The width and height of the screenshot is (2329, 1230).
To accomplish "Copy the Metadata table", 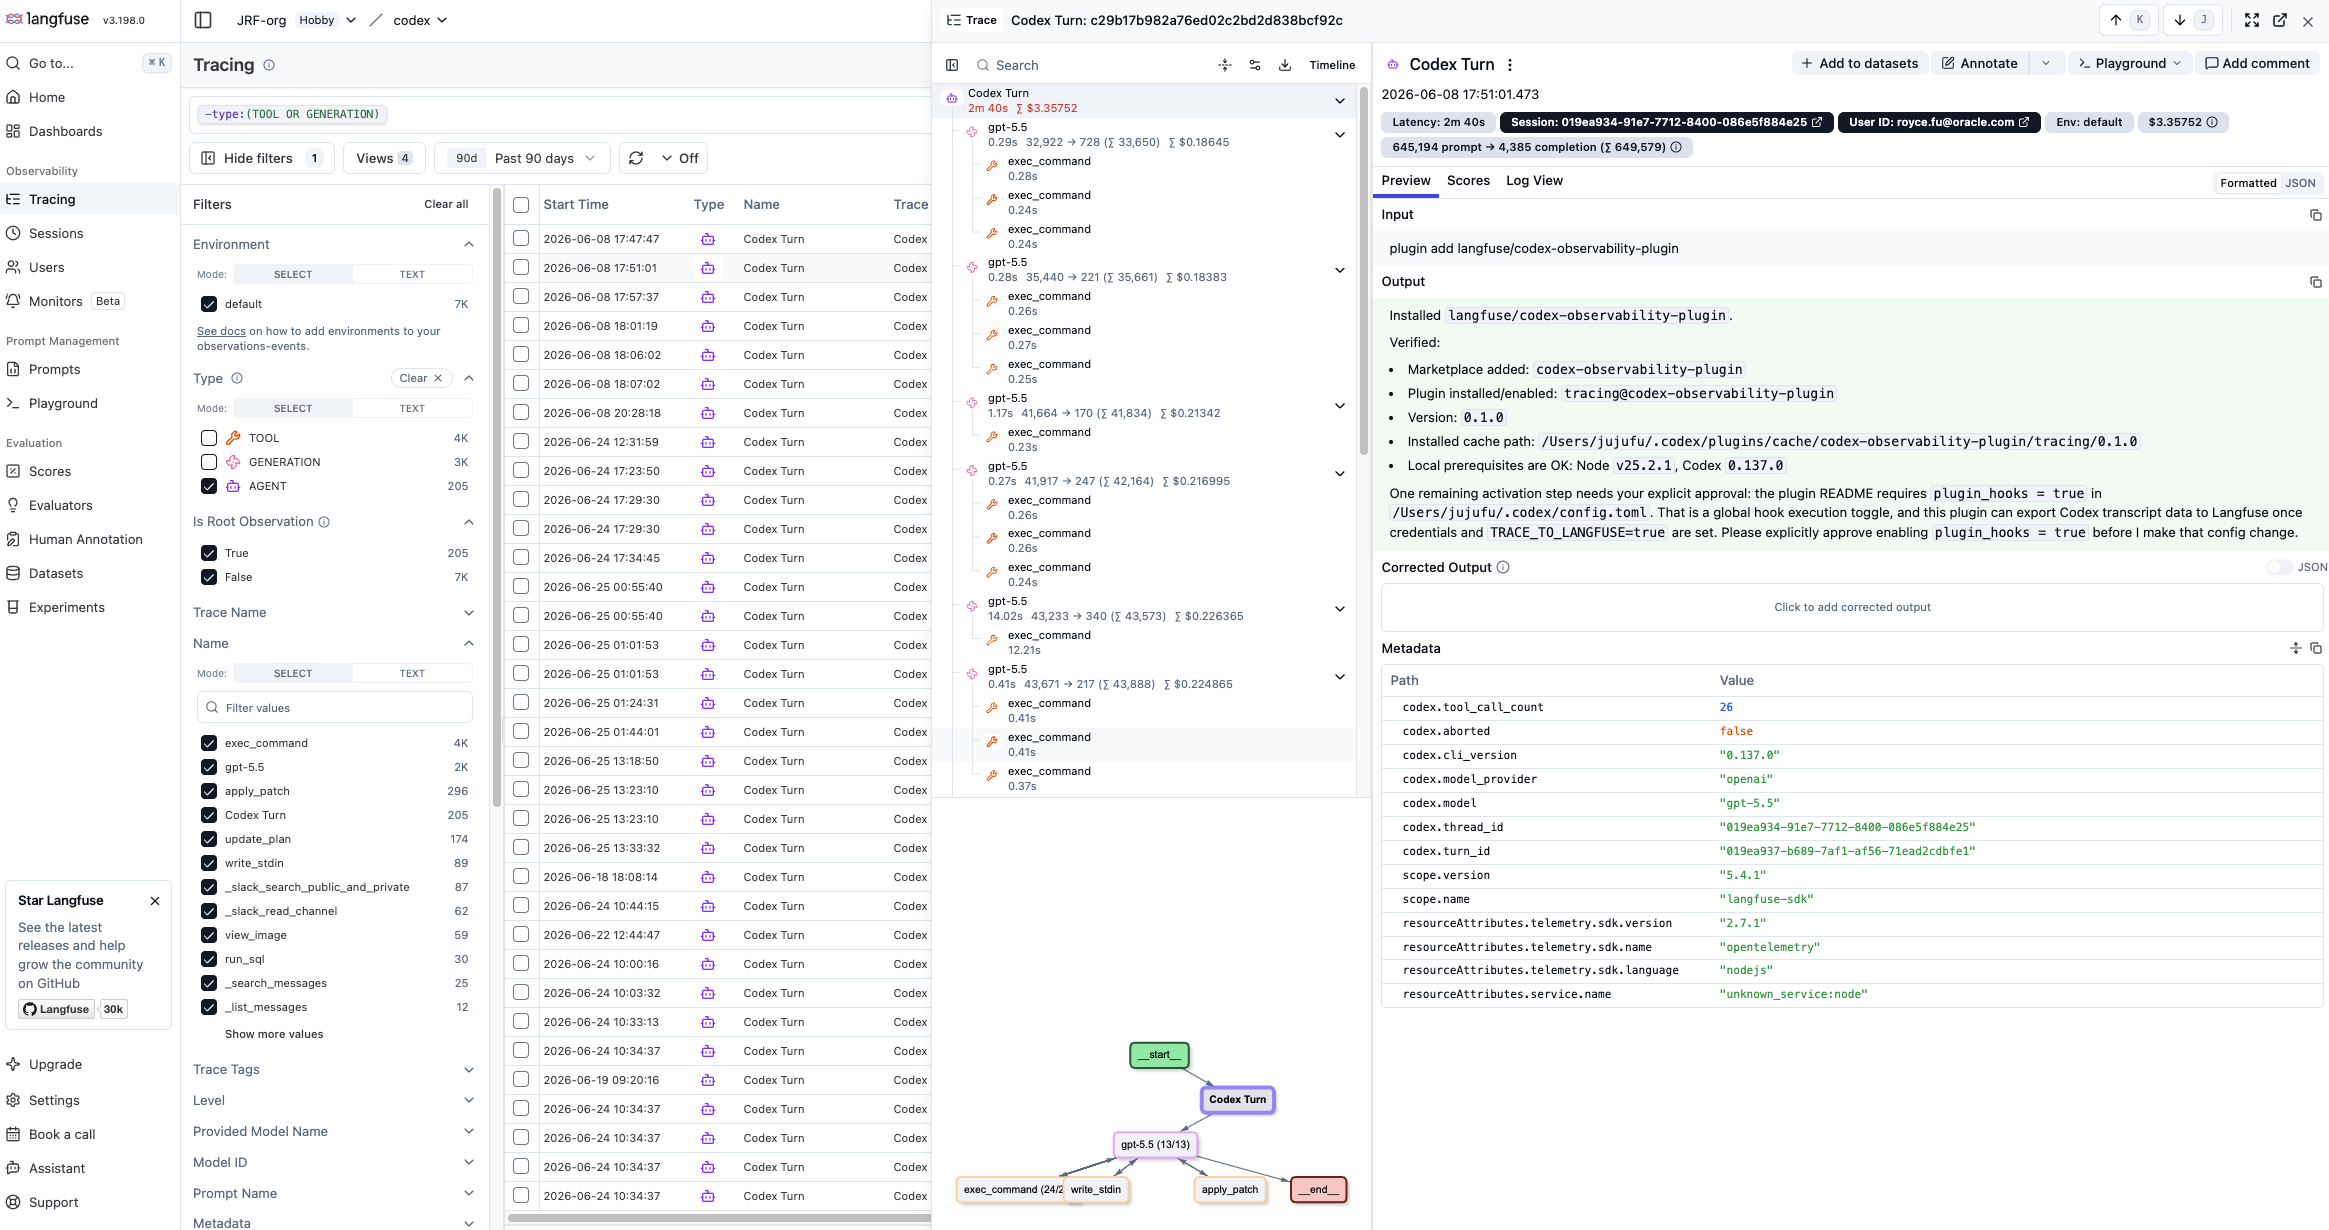I will 2315,648.
